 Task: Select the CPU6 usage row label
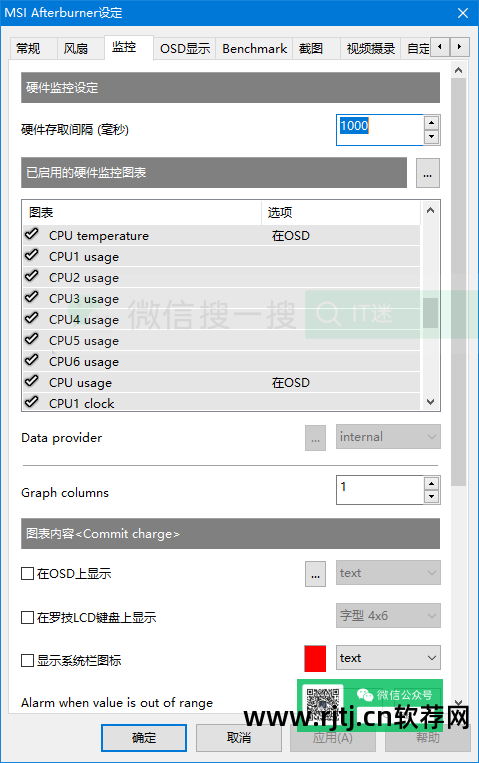click(84, 362)
